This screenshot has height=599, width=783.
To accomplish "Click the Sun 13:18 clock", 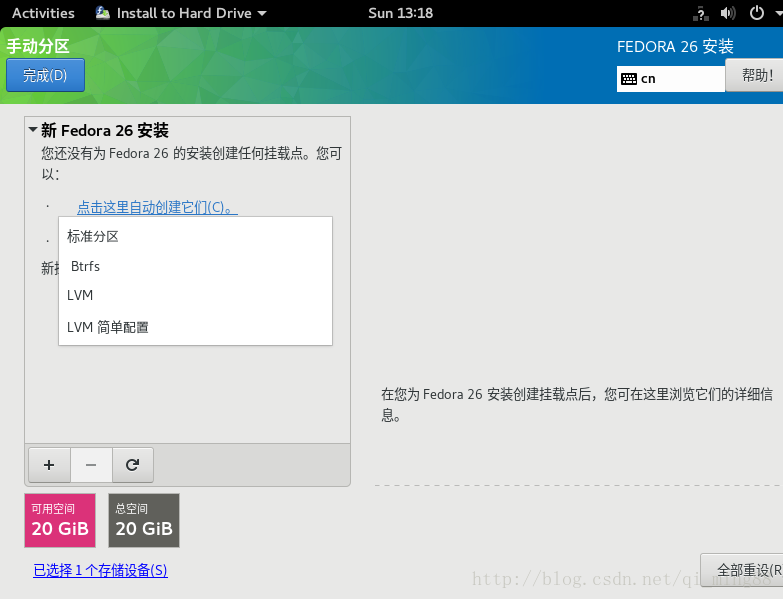I will tap(400, 13).
